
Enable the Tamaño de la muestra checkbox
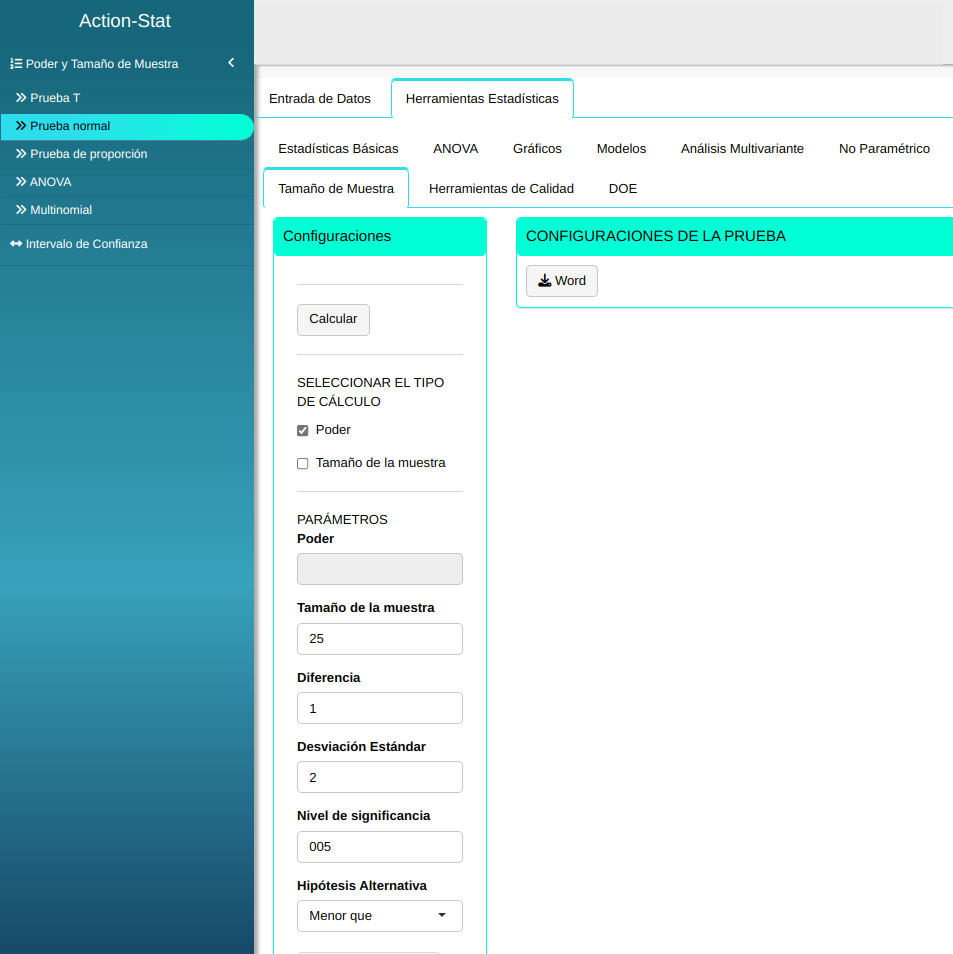tap(303, 464)
